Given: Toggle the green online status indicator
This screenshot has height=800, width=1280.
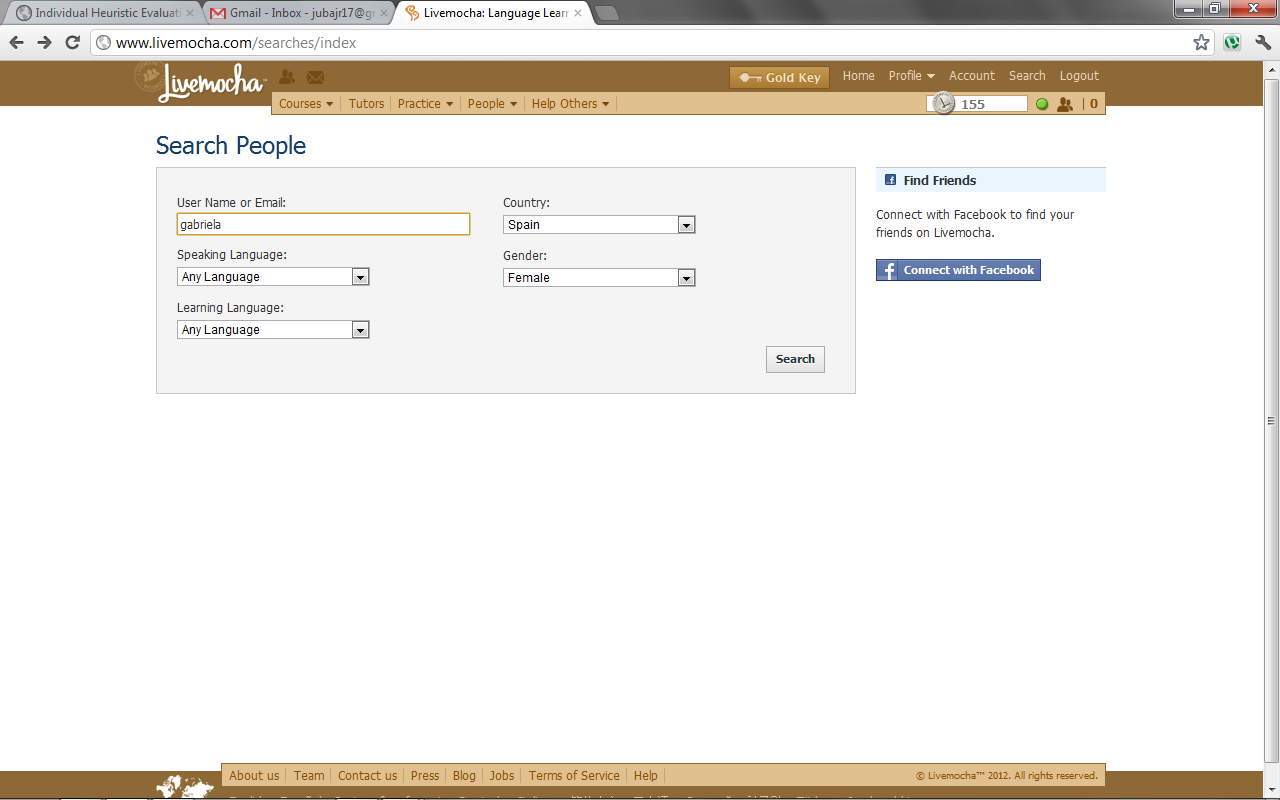Looking at the screenshot, I should tap(1042, 104).
